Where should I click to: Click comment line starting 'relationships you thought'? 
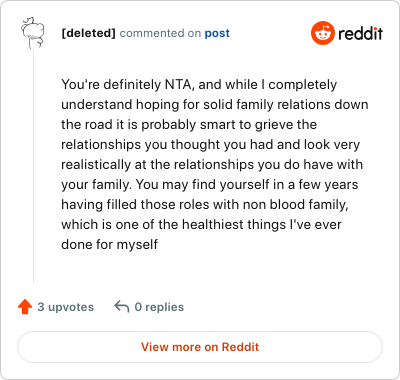(211, 145)
